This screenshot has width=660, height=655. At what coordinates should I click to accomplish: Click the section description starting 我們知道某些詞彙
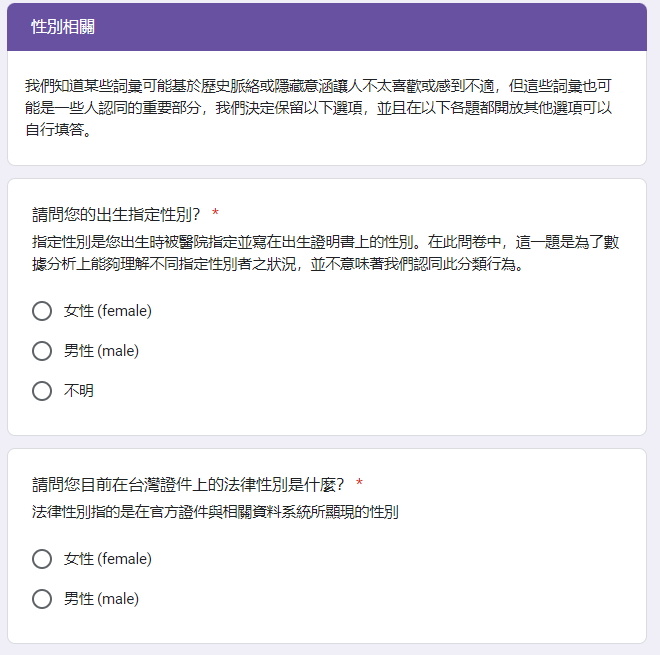318,108
